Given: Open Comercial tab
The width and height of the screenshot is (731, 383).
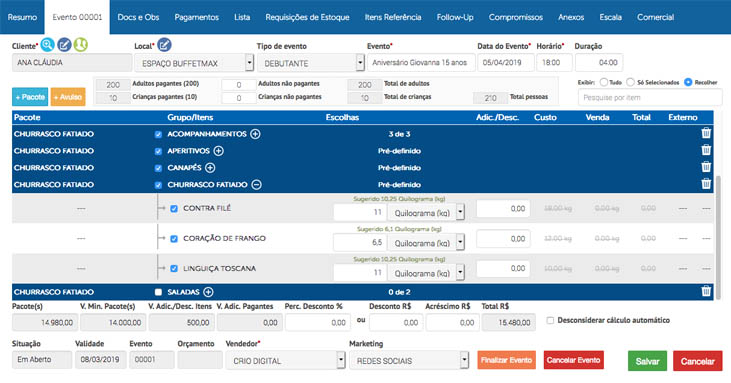Looking at the screenshot, I should (655, 17).
